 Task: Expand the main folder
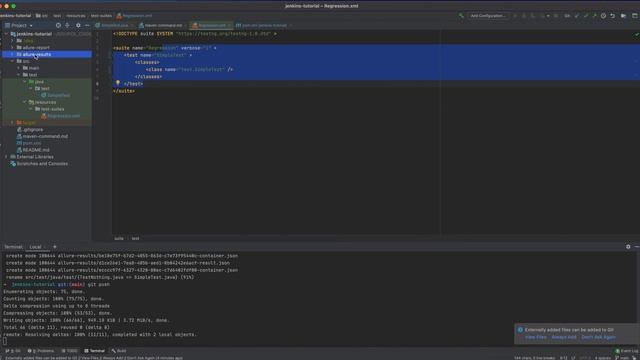coord(18,68)
